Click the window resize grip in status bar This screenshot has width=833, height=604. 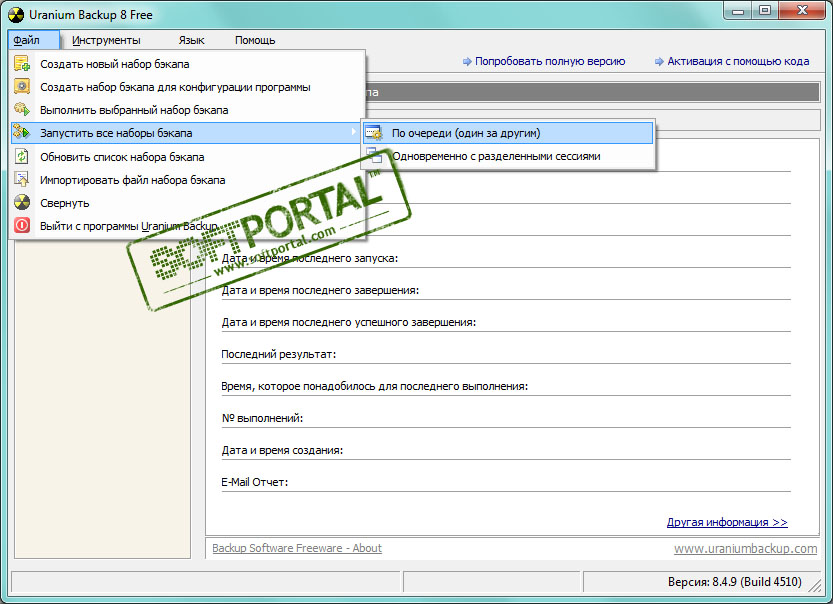pos(815,585)
